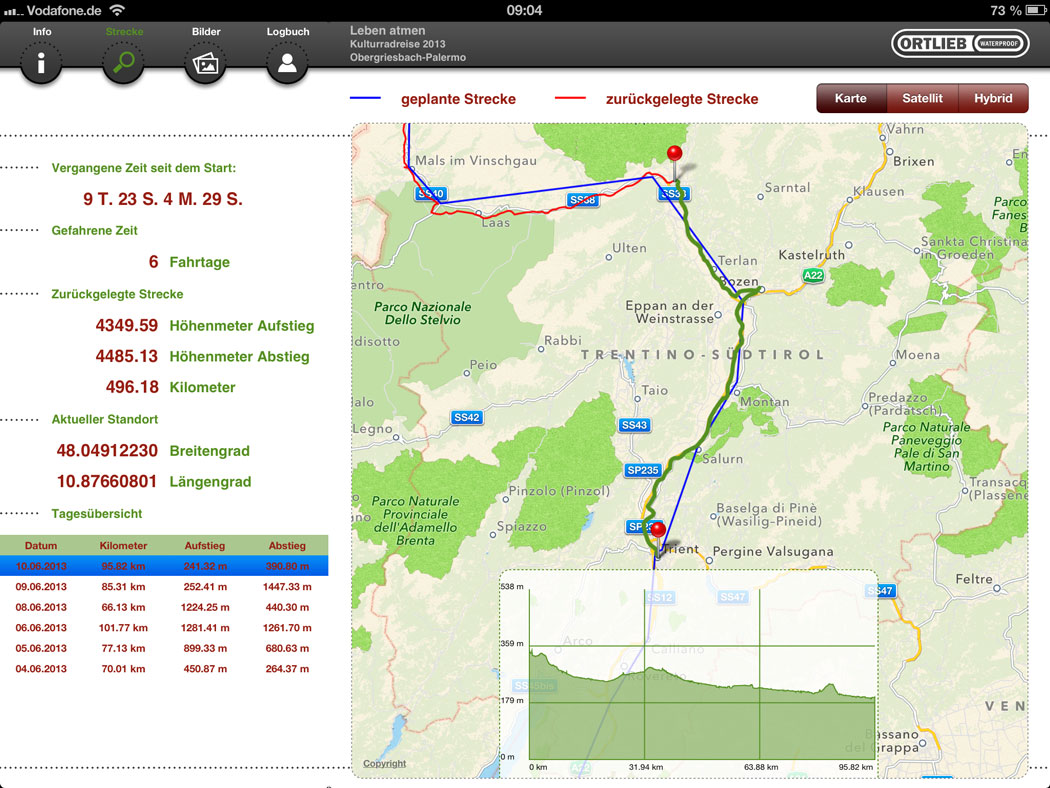Screen dimensions: 1050x788
Task: Tap the 'Pinzolo (Pinzol)' map label
Action: coord(559,491)
